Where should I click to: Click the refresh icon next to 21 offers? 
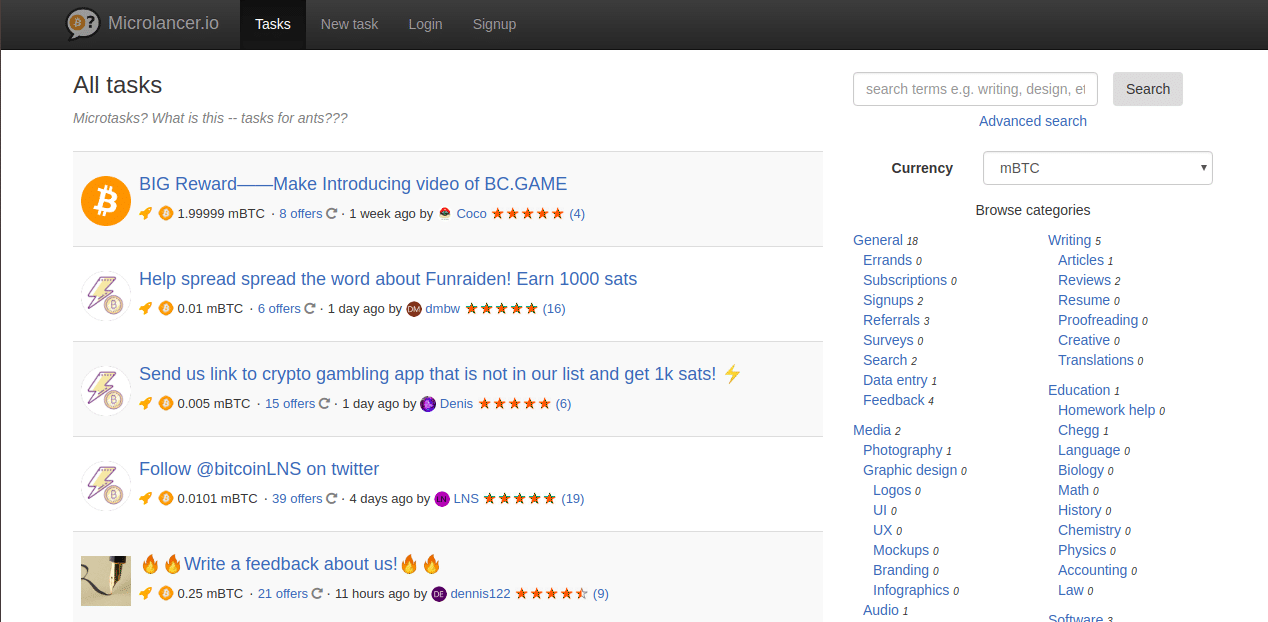pyautogui.click(x=317, y=593)
